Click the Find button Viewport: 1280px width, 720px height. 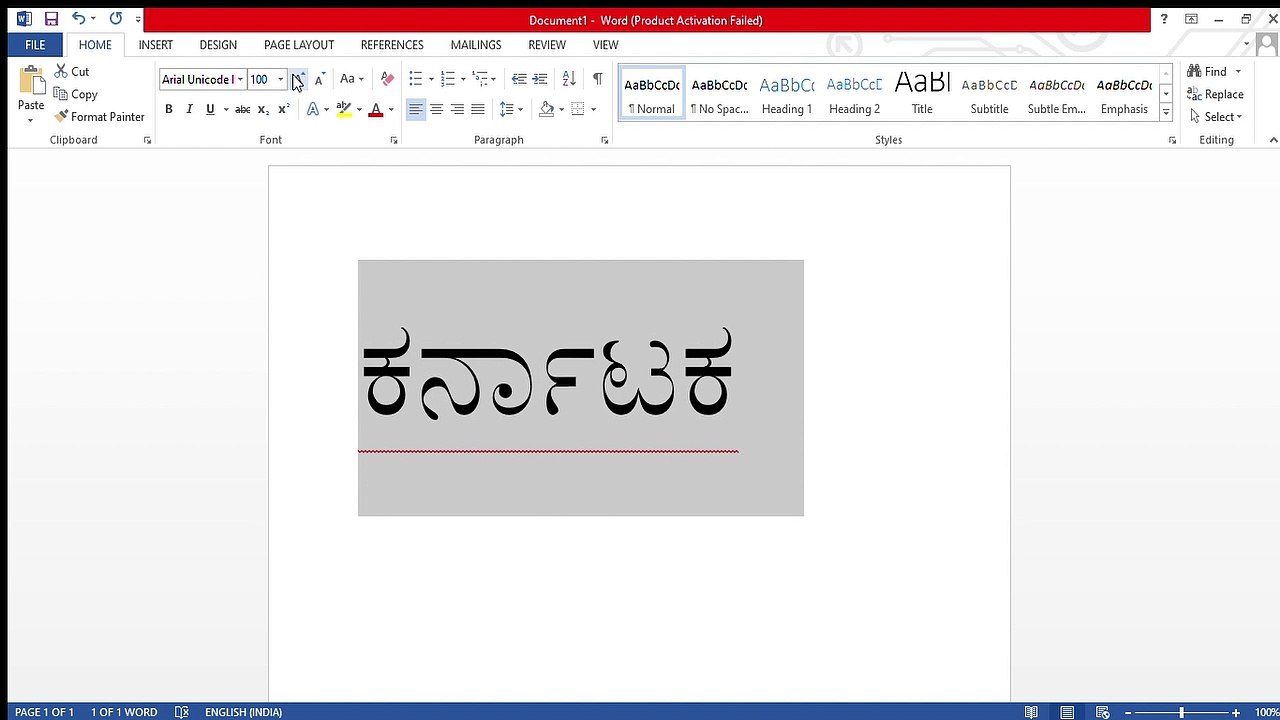point(1207,72)
